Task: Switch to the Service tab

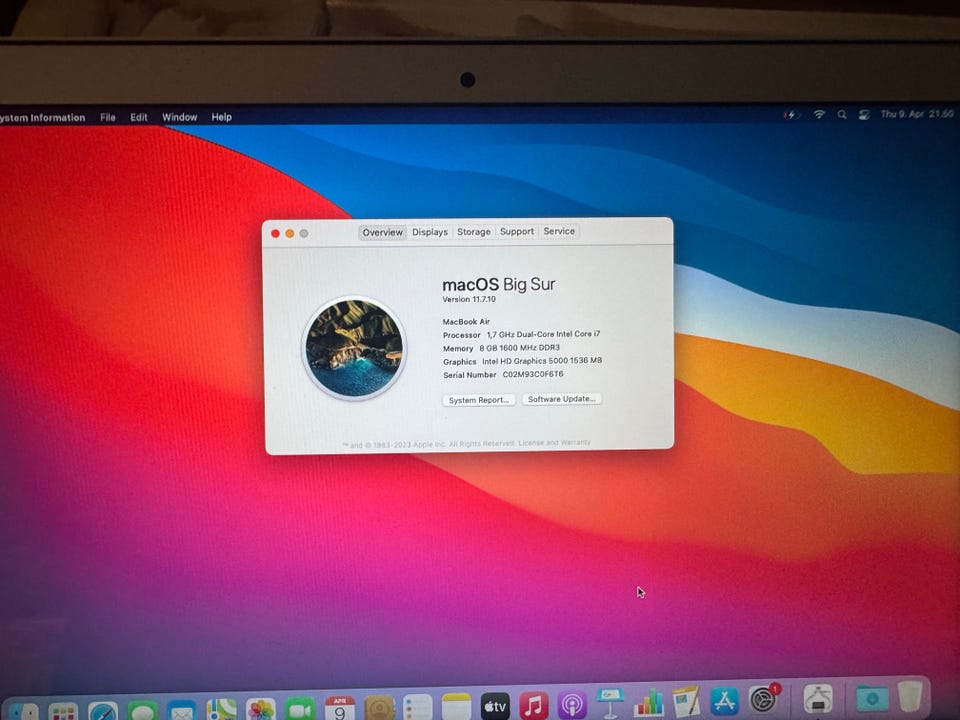Action: [x=559, y=231]
